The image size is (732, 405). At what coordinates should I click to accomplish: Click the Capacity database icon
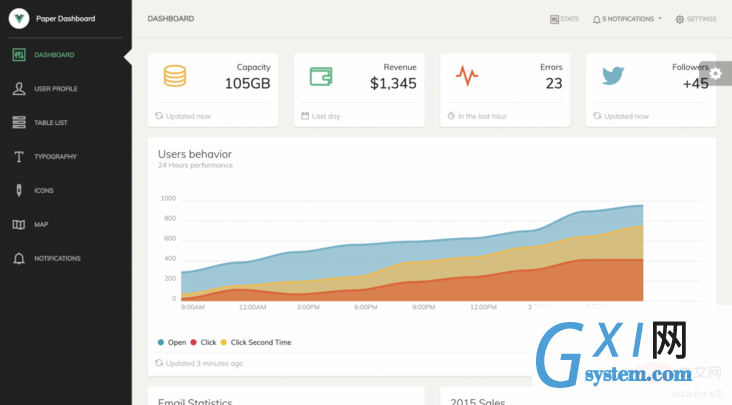coord(175,76)
